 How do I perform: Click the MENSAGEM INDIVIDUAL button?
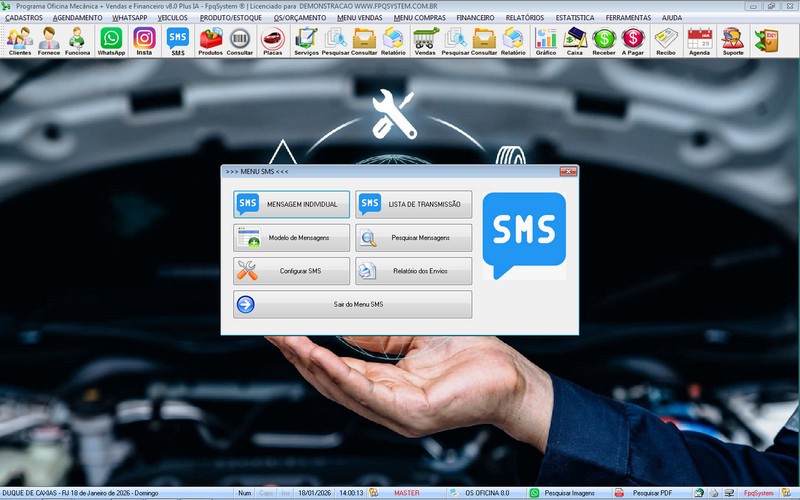pos(292,204)
